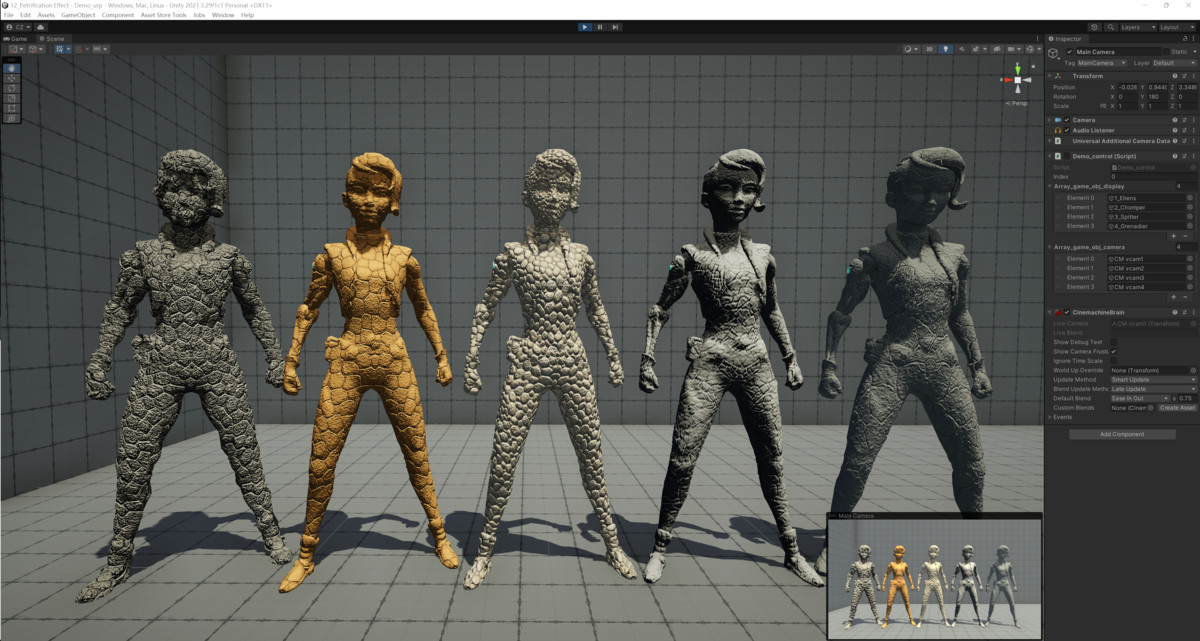The width and height of the screenshot is (1200, 641).
Task: Uncheck the Camera component enable checkbox
Action: (x=1067, y=120)
